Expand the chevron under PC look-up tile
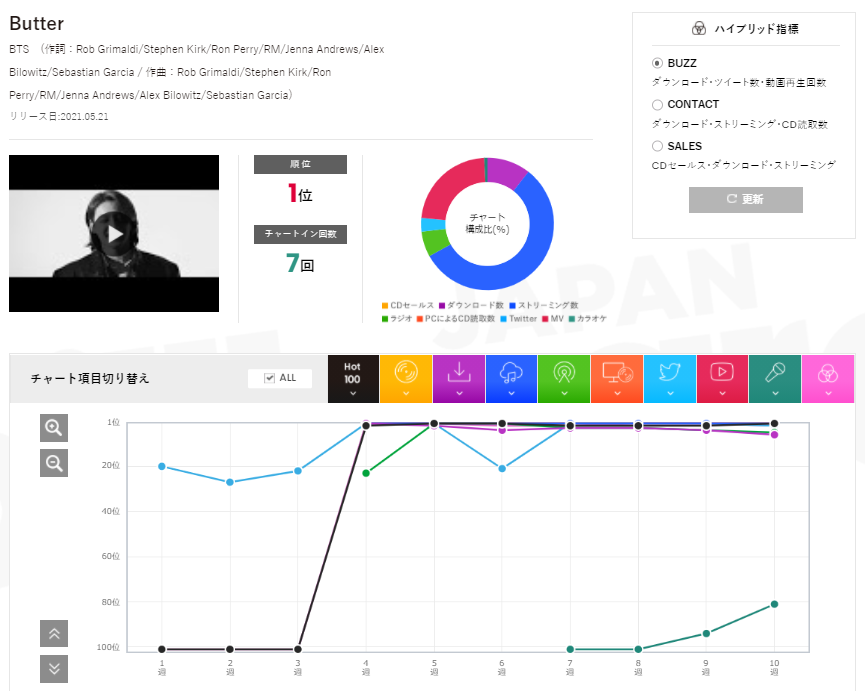Image resolution: width=865 pixels, height=691 pixels. pos(617,393)
